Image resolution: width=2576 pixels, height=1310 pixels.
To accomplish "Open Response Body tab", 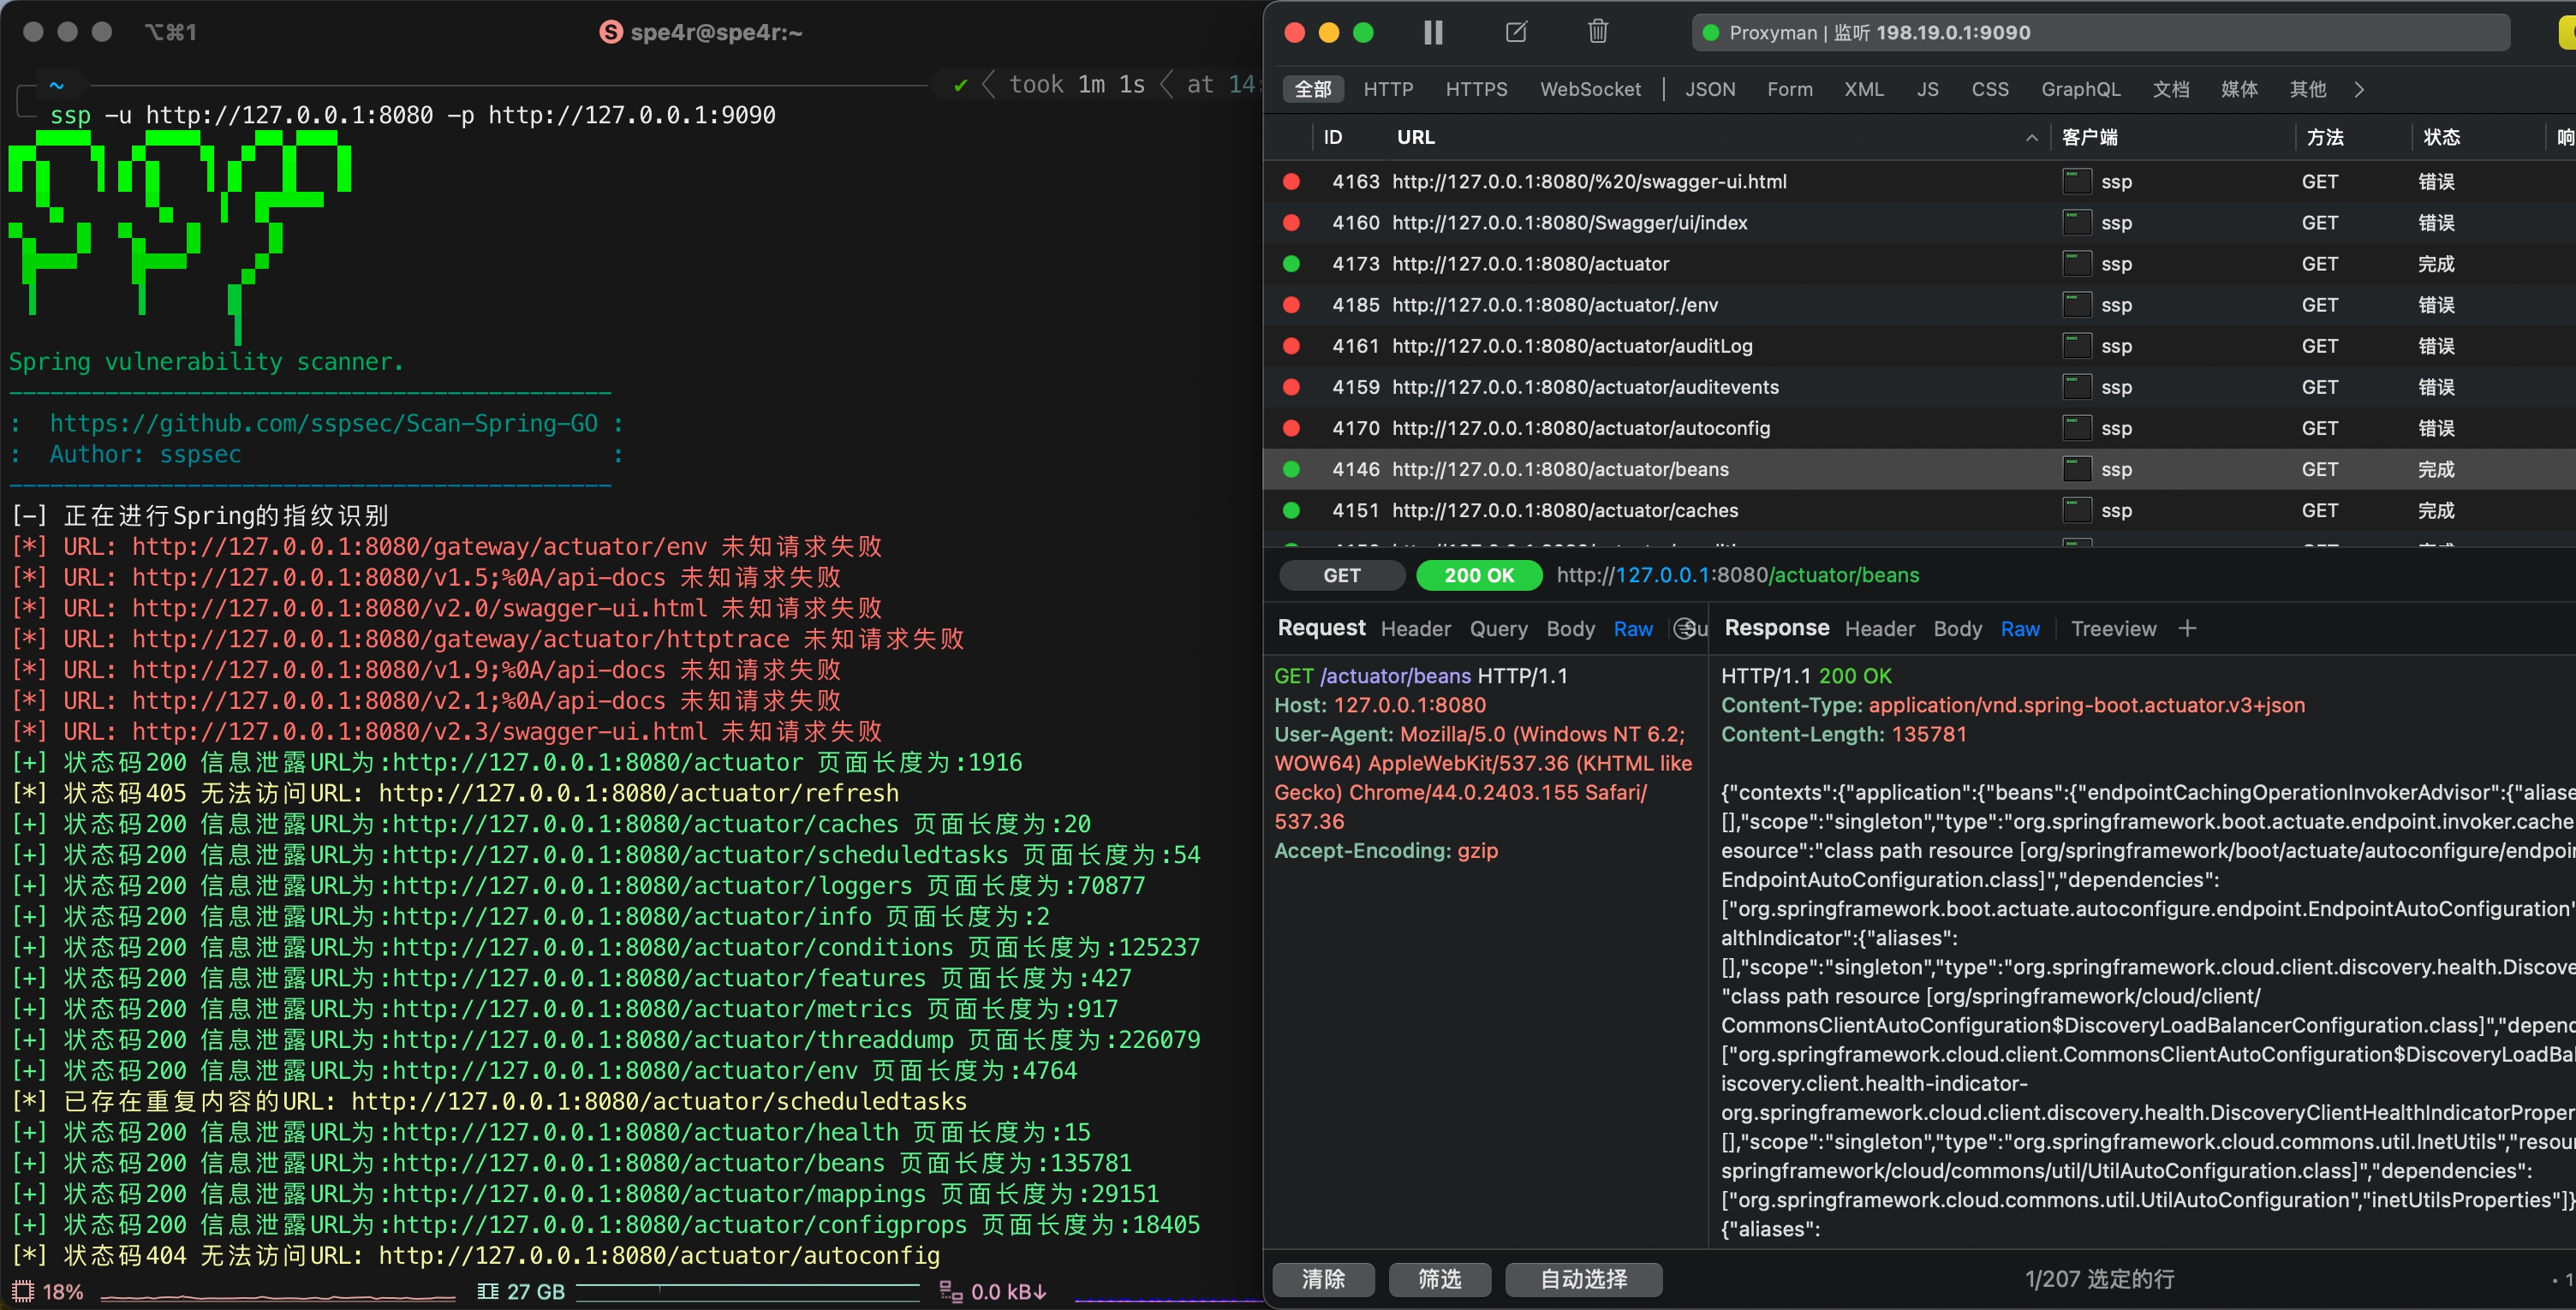I will tap(1957, 629).
